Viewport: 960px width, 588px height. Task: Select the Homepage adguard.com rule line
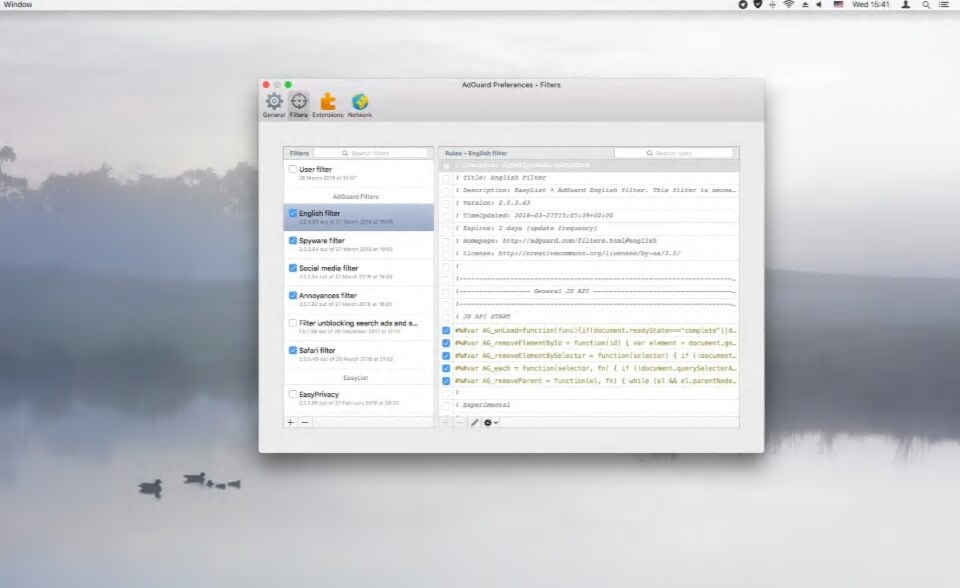coord(589,241)
